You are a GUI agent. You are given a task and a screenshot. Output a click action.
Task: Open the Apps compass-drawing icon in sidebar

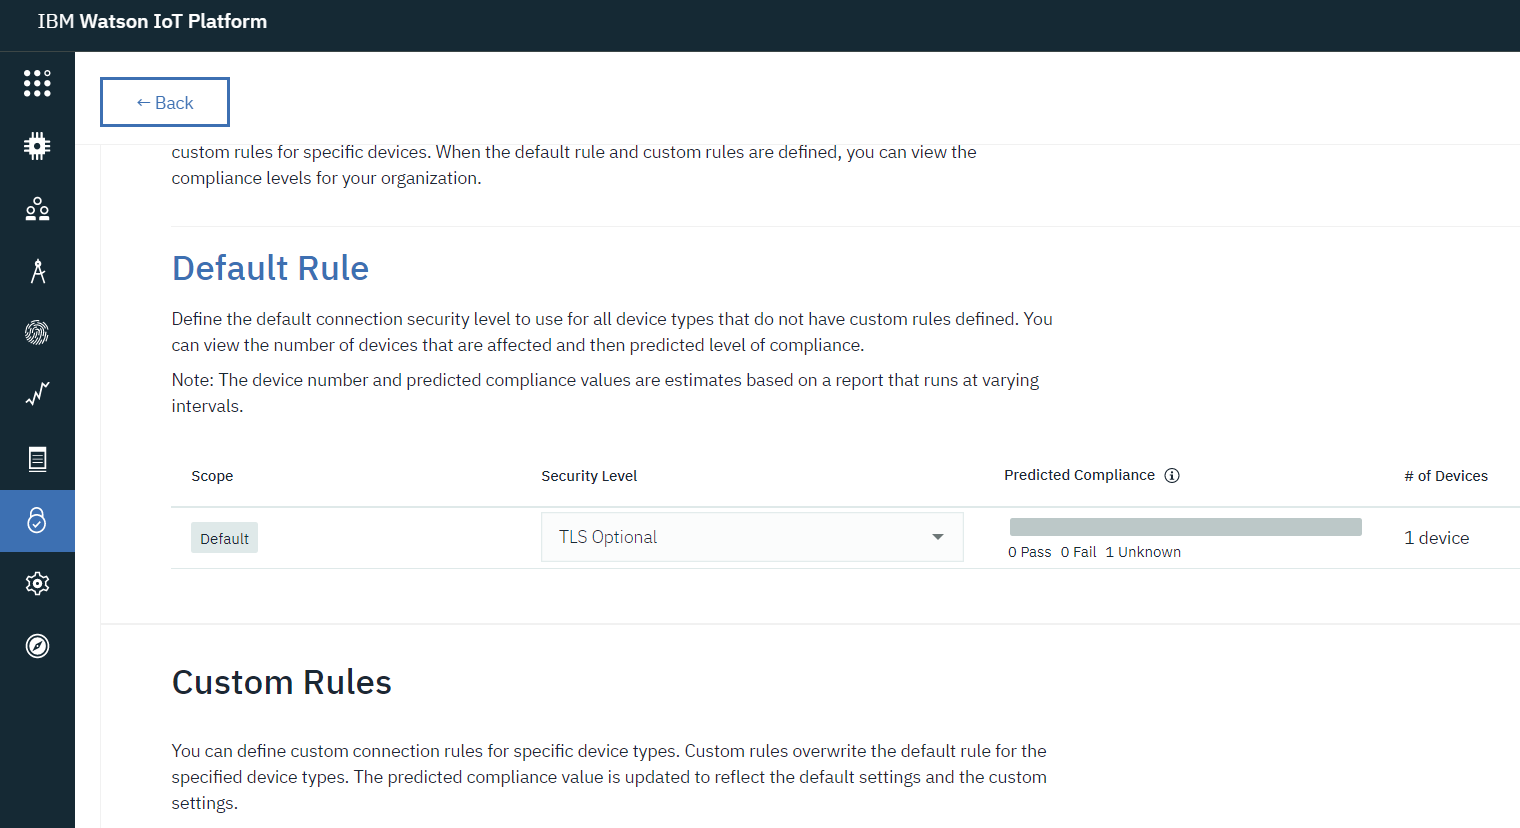click(x=37, y=271)
